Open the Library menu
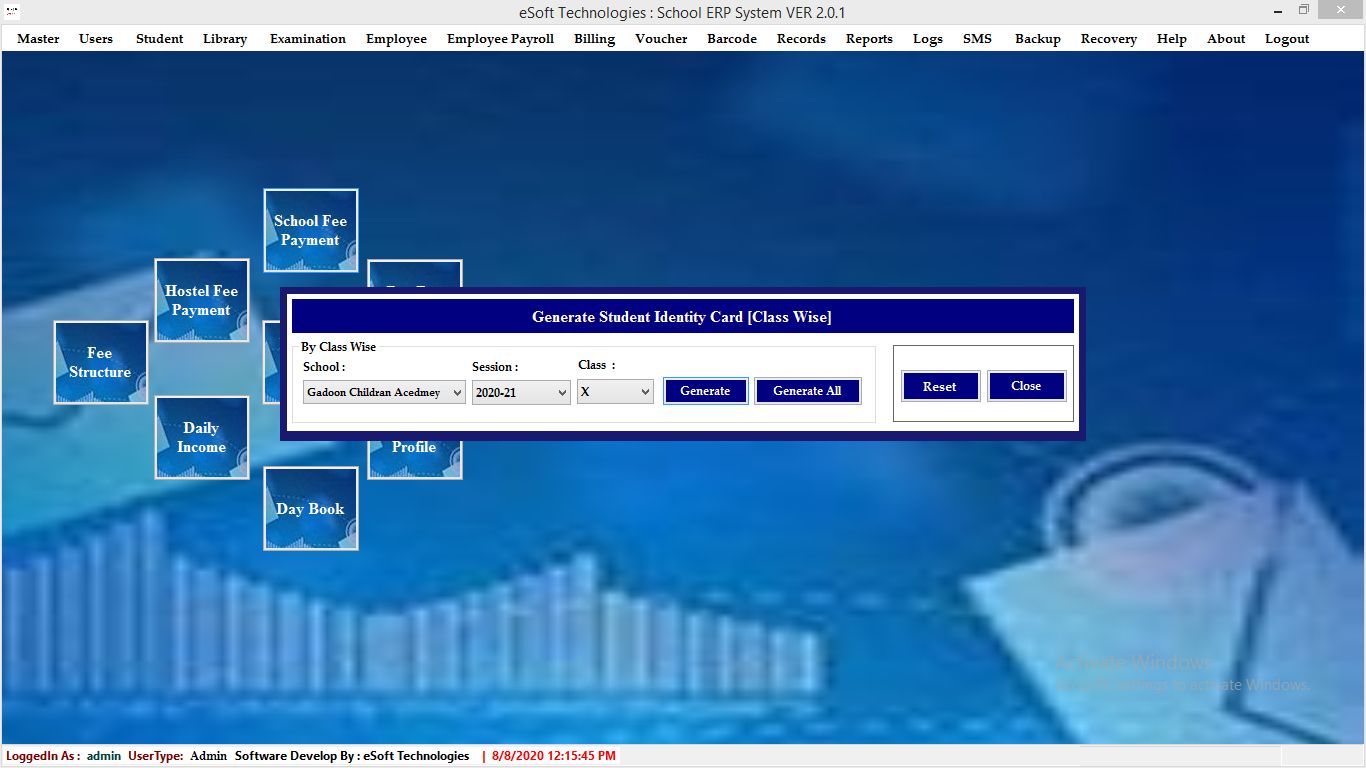 tap(225, 39)
